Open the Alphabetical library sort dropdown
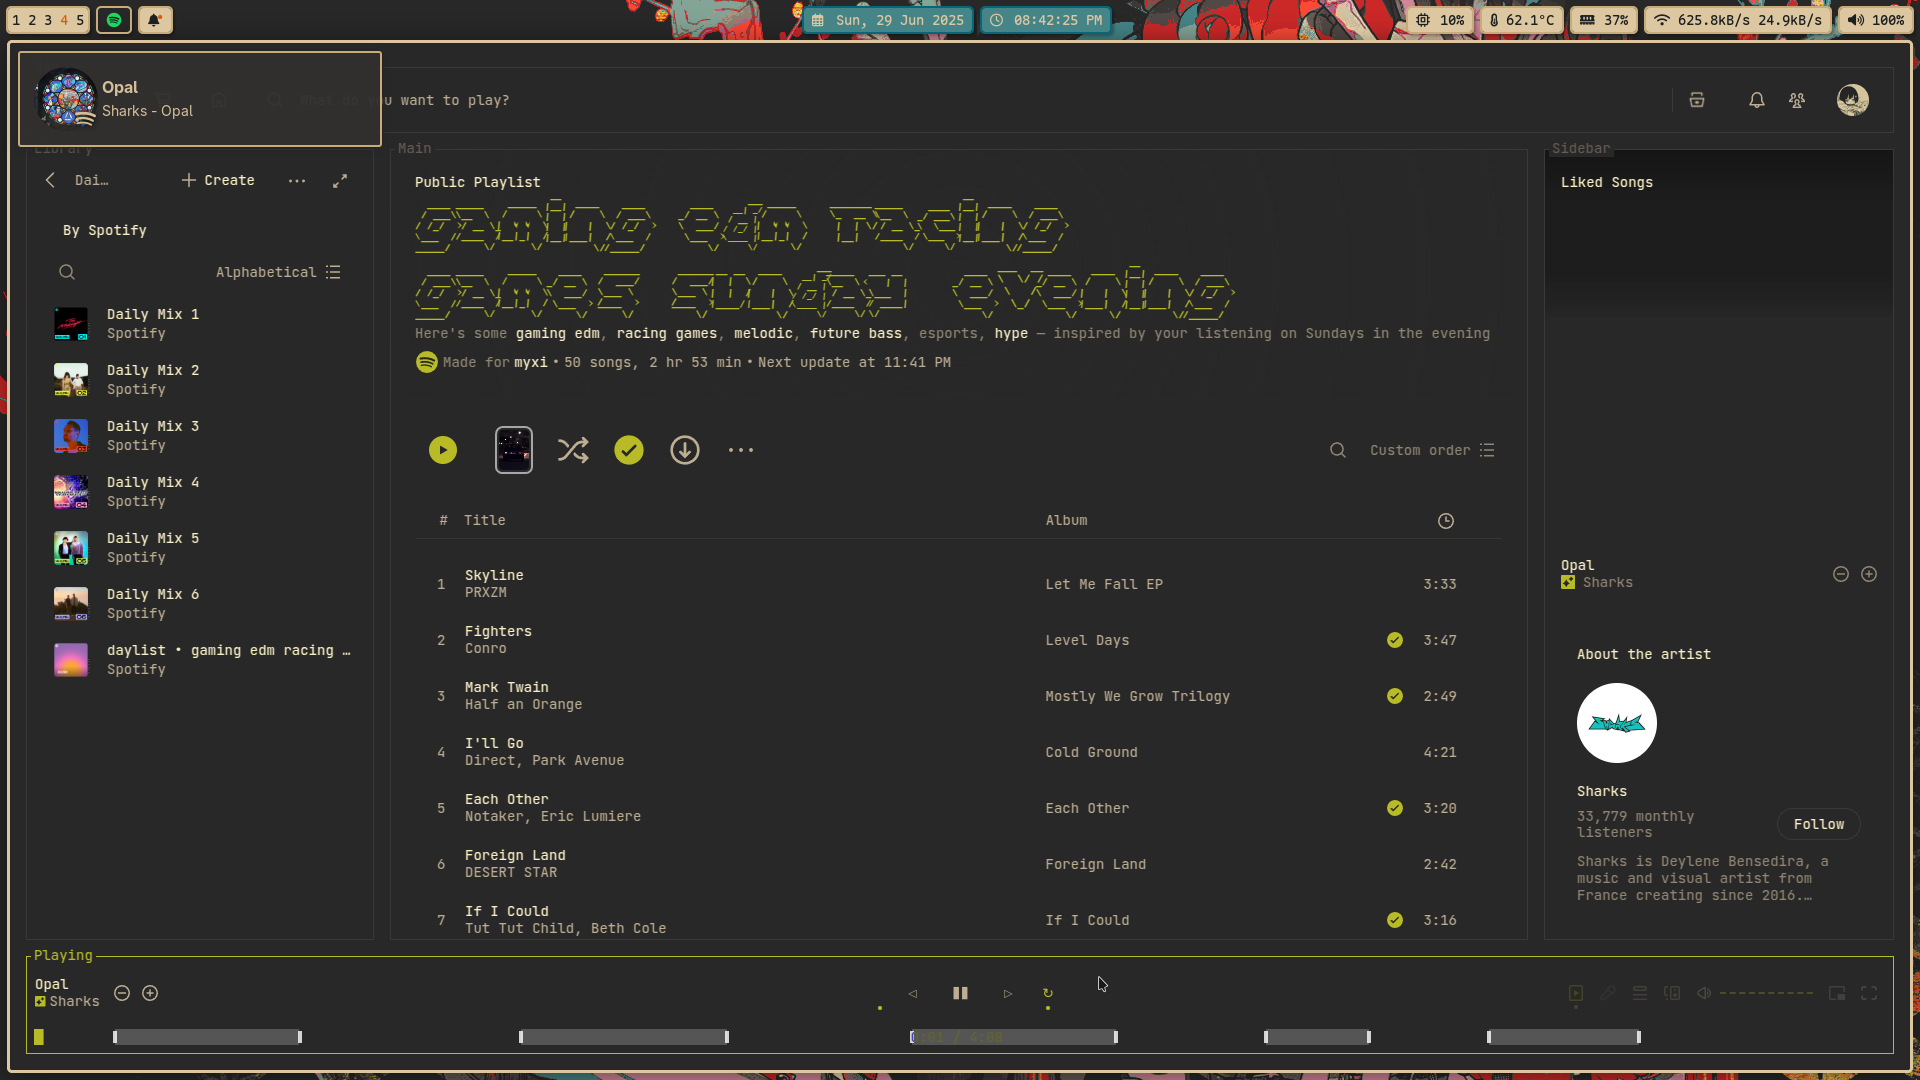The width and height of the screenshot is (1920, 1080). pyautogui.click(x=278, y=272)
